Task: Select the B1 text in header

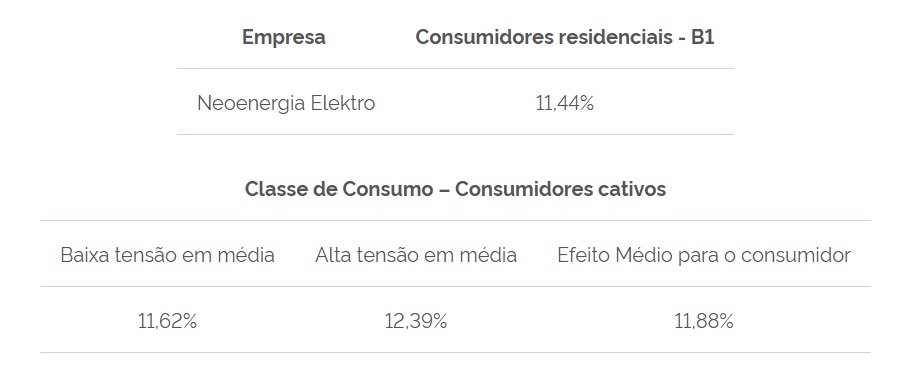Action: 702,37
